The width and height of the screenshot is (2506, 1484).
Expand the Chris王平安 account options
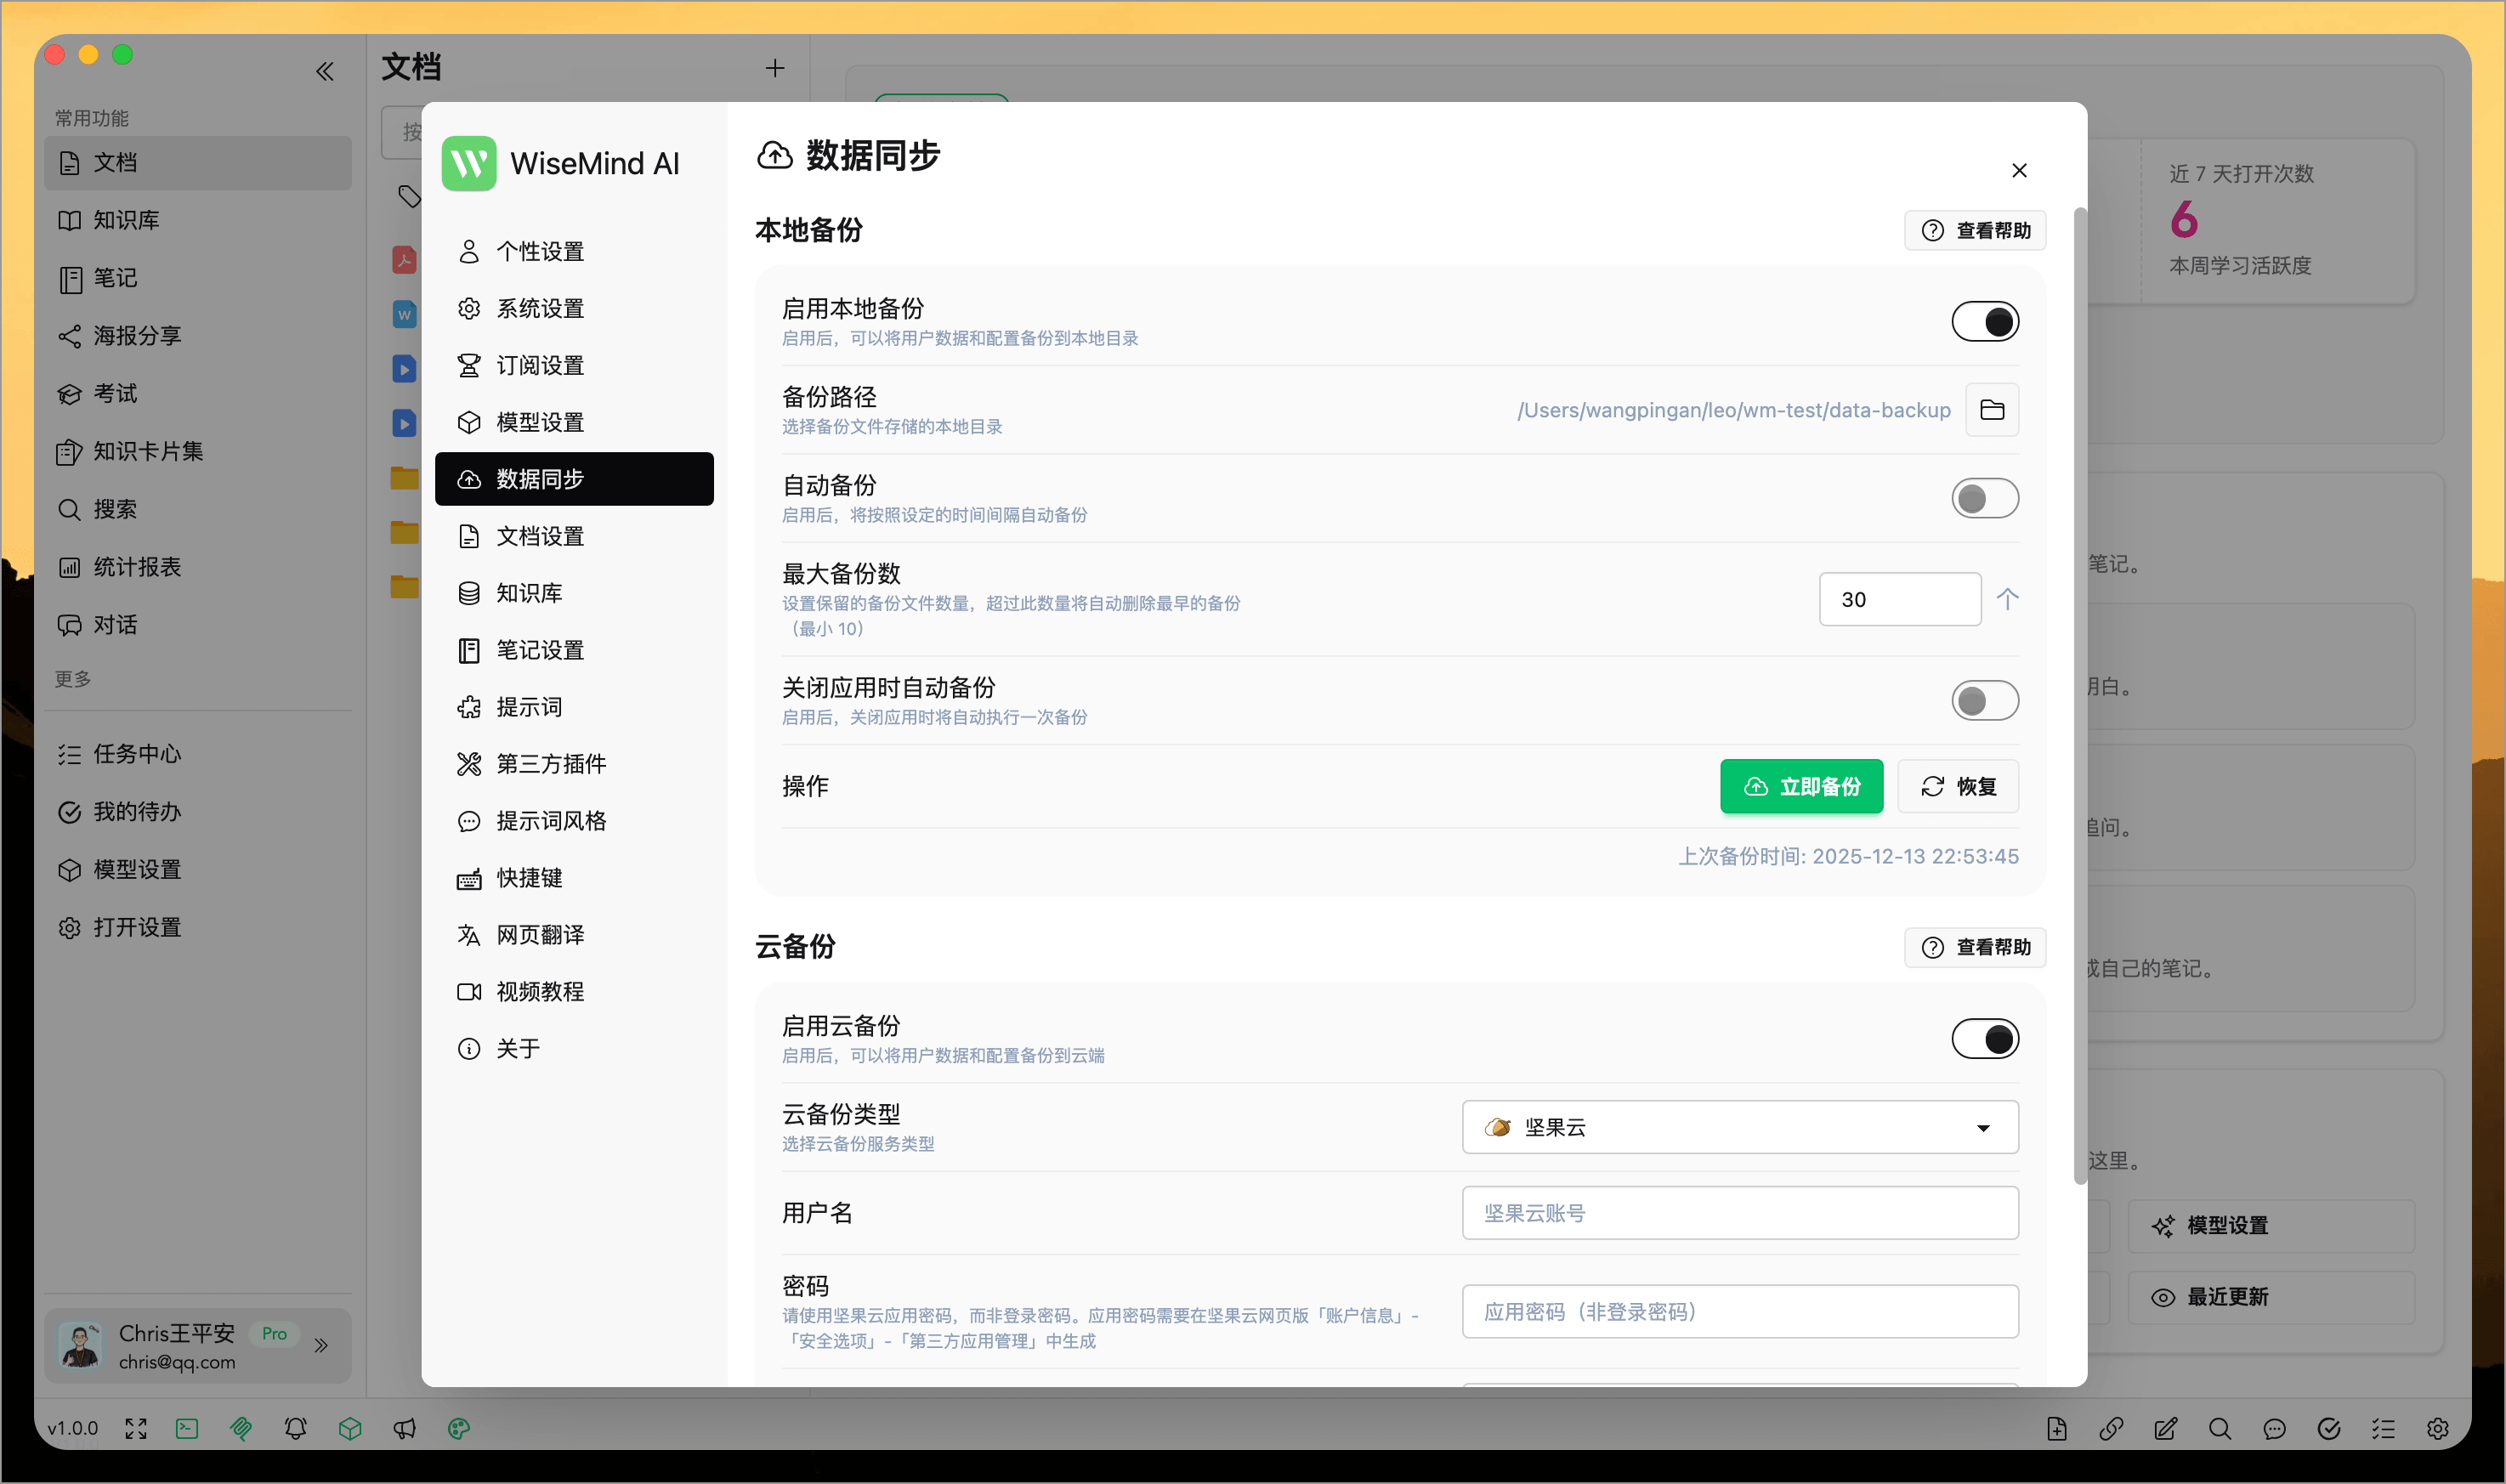click(322, 1346)
